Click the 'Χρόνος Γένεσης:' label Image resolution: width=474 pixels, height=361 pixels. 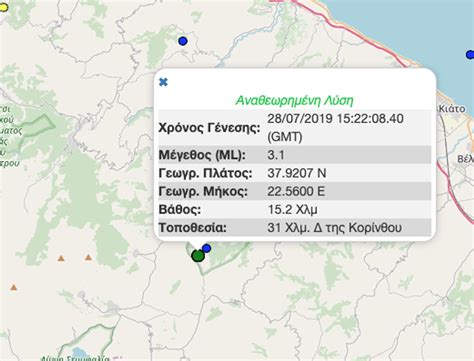[x=209, y=128]
